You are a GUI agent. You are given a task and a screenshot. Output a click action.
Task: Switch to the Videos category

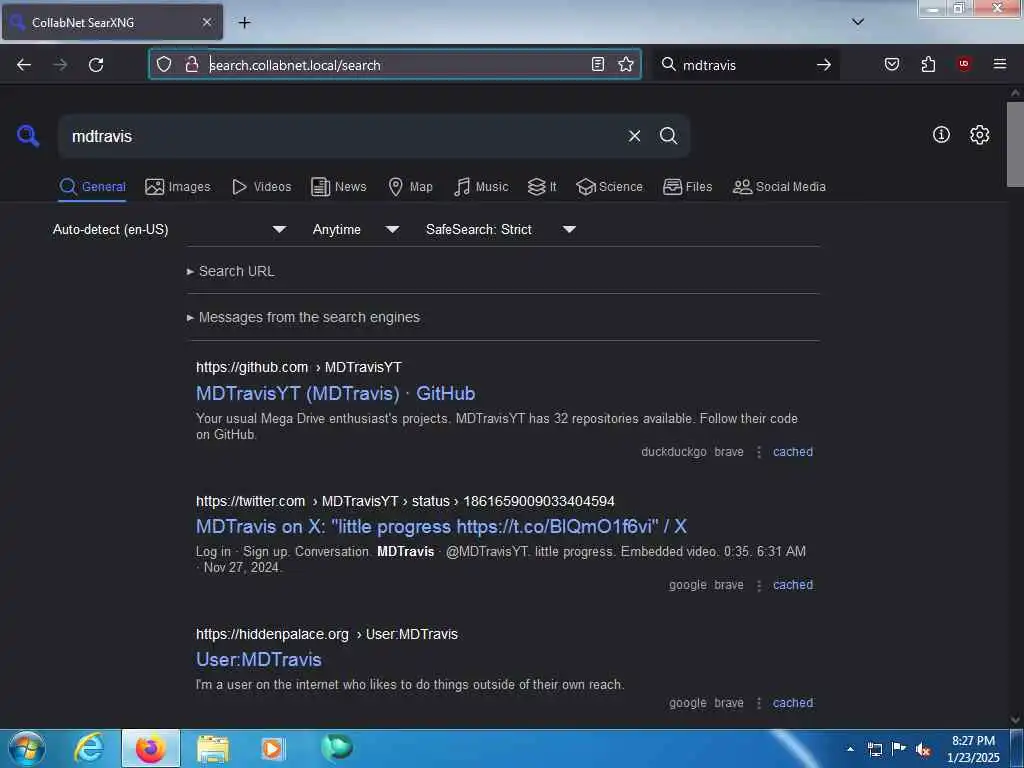261,187
